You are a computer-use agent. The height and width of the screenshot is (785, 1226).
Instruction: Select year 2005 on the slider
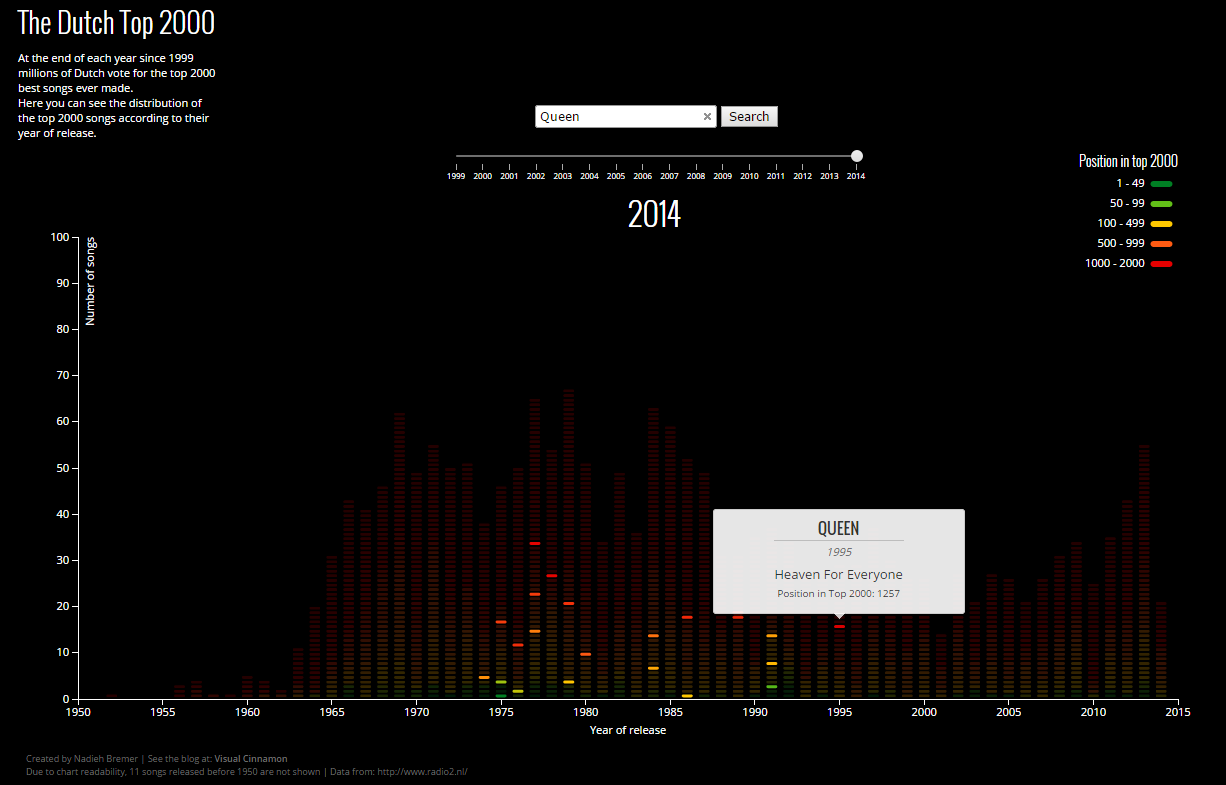(x=616, y=175)
